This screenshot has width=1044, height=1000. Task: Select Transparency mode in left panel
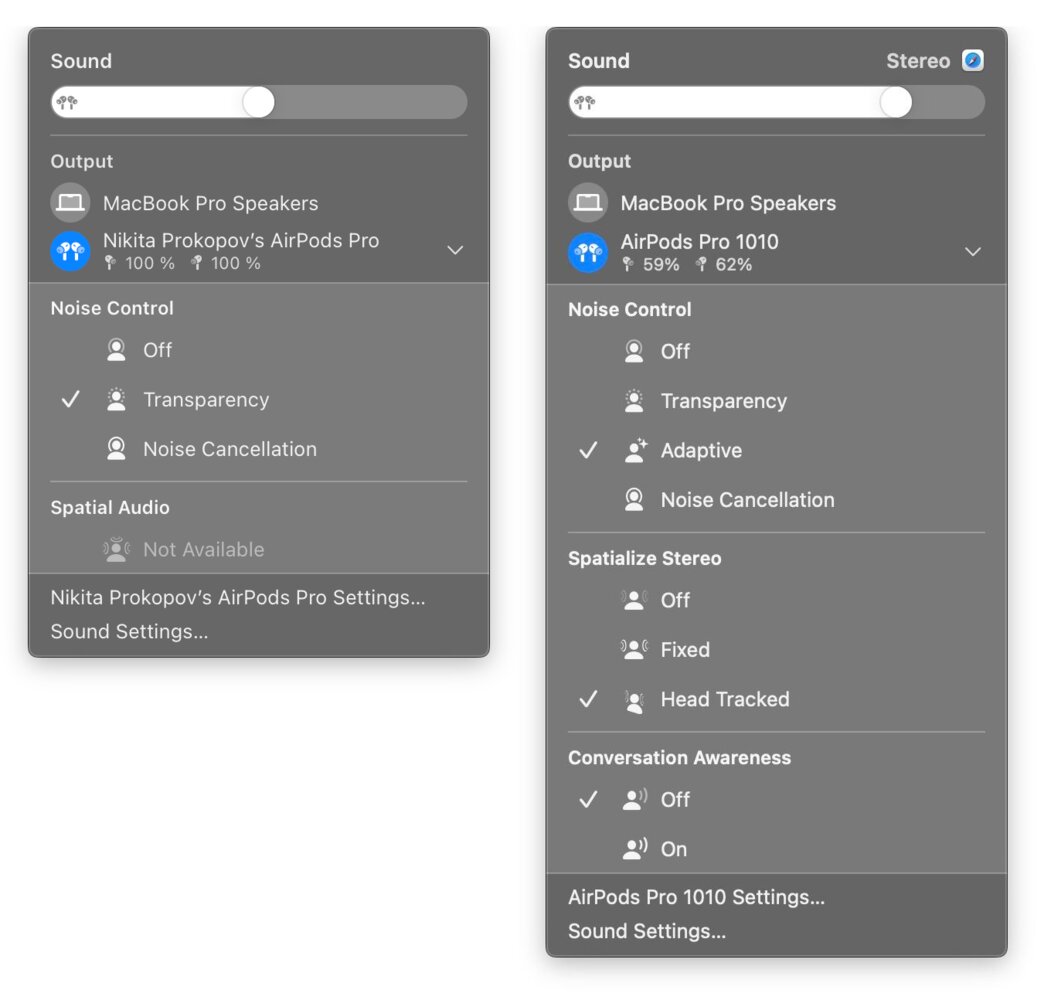pyautogui.click(x=258, y=399)
